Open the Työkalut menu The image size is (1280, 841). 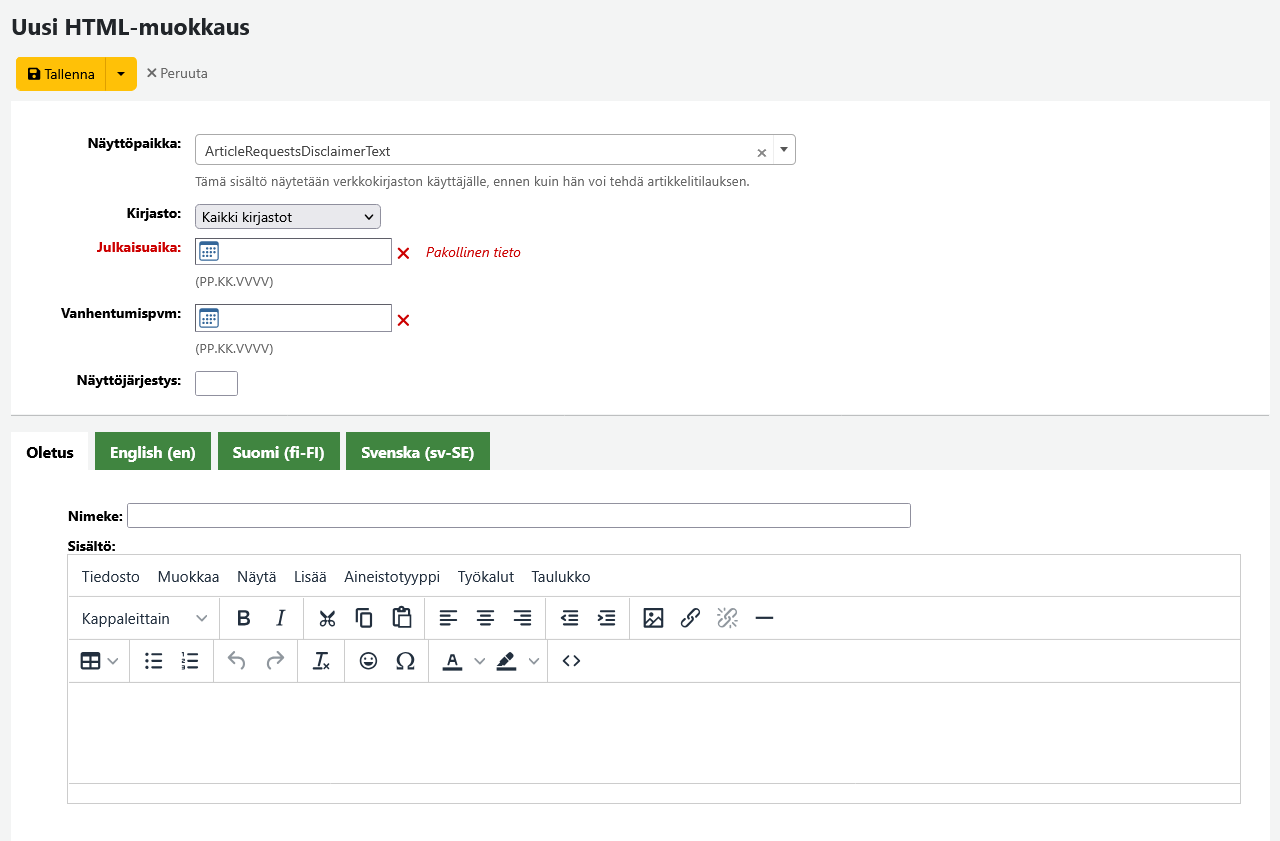tap(485, 577)
